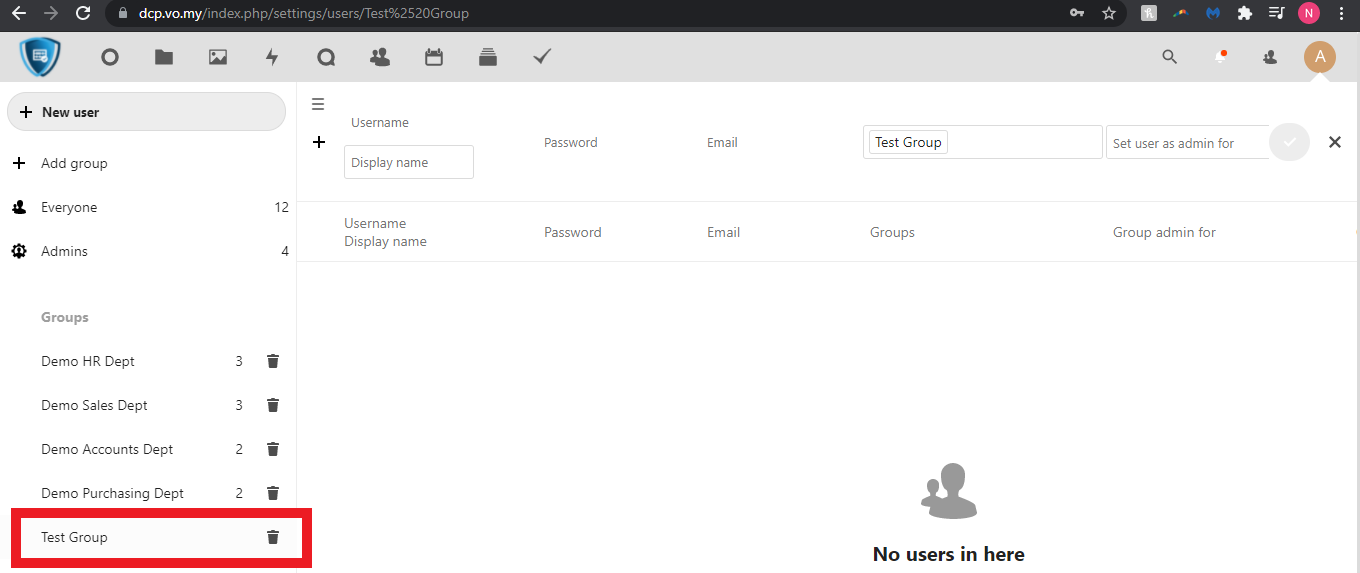Open the 'Set user as admin for' dropdown

coord(1186,143)
